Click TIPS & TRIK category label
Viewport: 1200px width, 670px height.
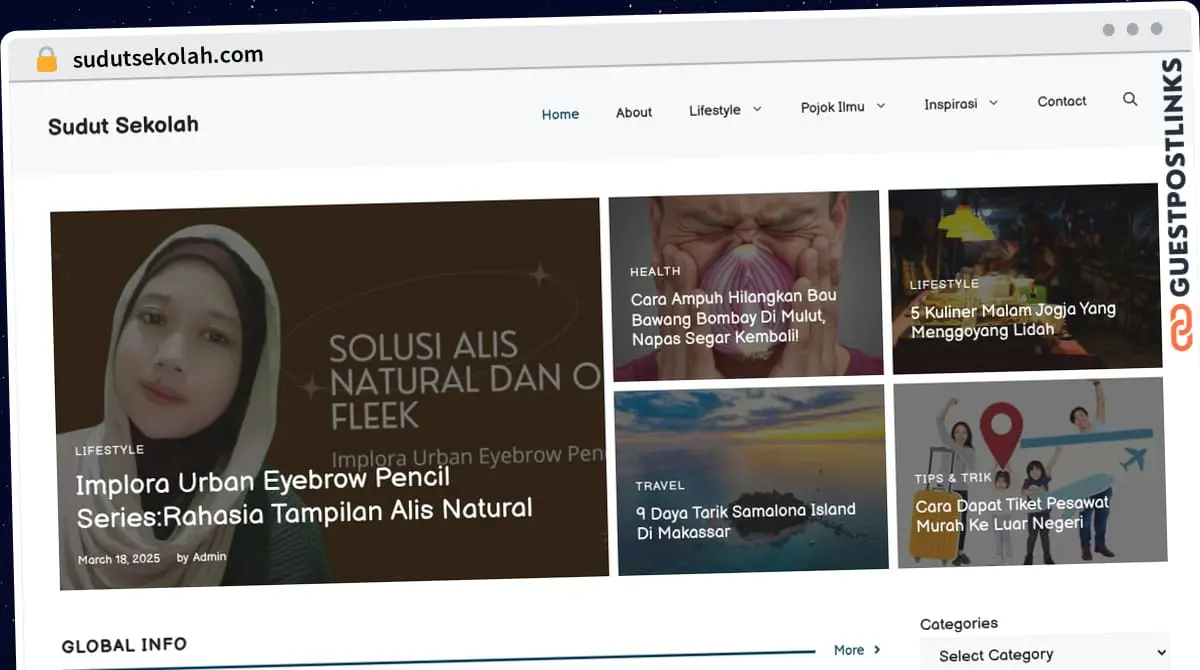pyautogui.click(x=953, y=478)
